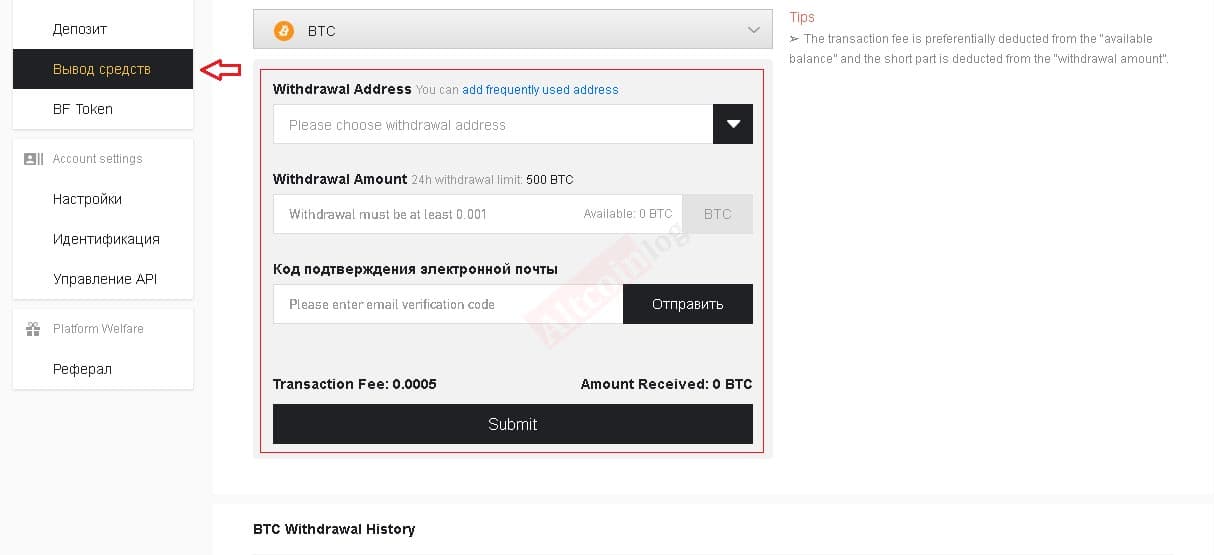This screenshot has height=555, width=1214.
Task: Submit the withdrawal request
Action: click(x=513, y=424)
